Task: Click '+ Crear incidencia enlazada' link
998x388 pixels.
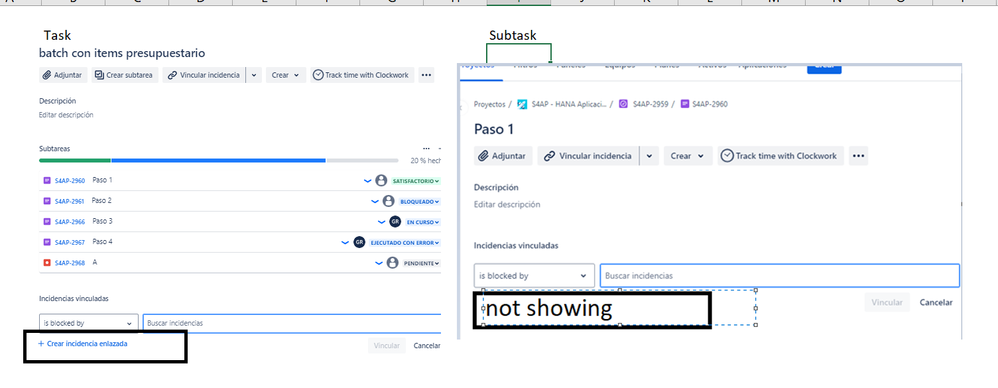Action: tap(82, 343)
